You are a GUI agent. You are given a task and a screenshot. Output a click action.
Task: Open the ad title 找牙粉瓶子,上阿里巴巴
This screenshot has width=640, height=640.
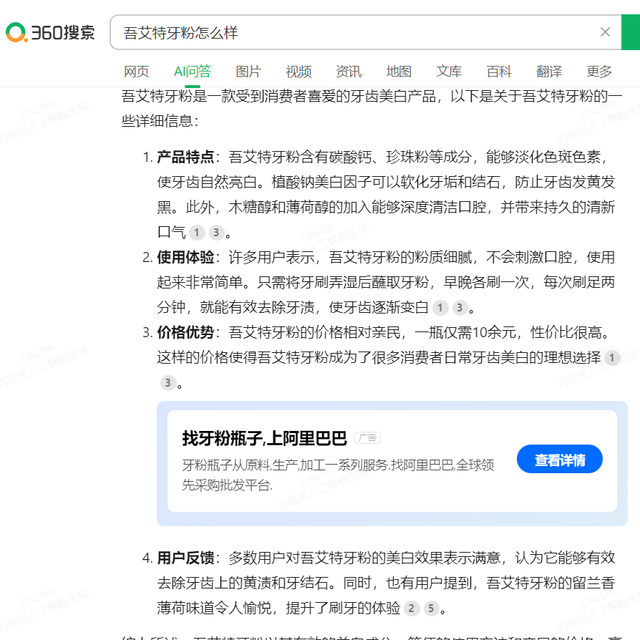[264, 438]
